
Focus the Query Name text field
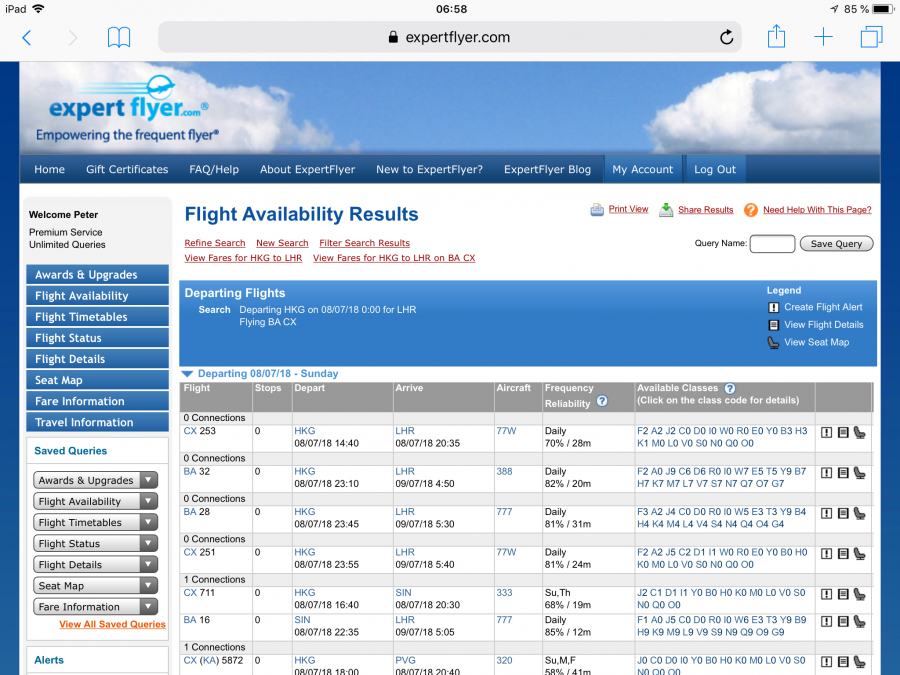pyautogui.click(x=772, y=244)
